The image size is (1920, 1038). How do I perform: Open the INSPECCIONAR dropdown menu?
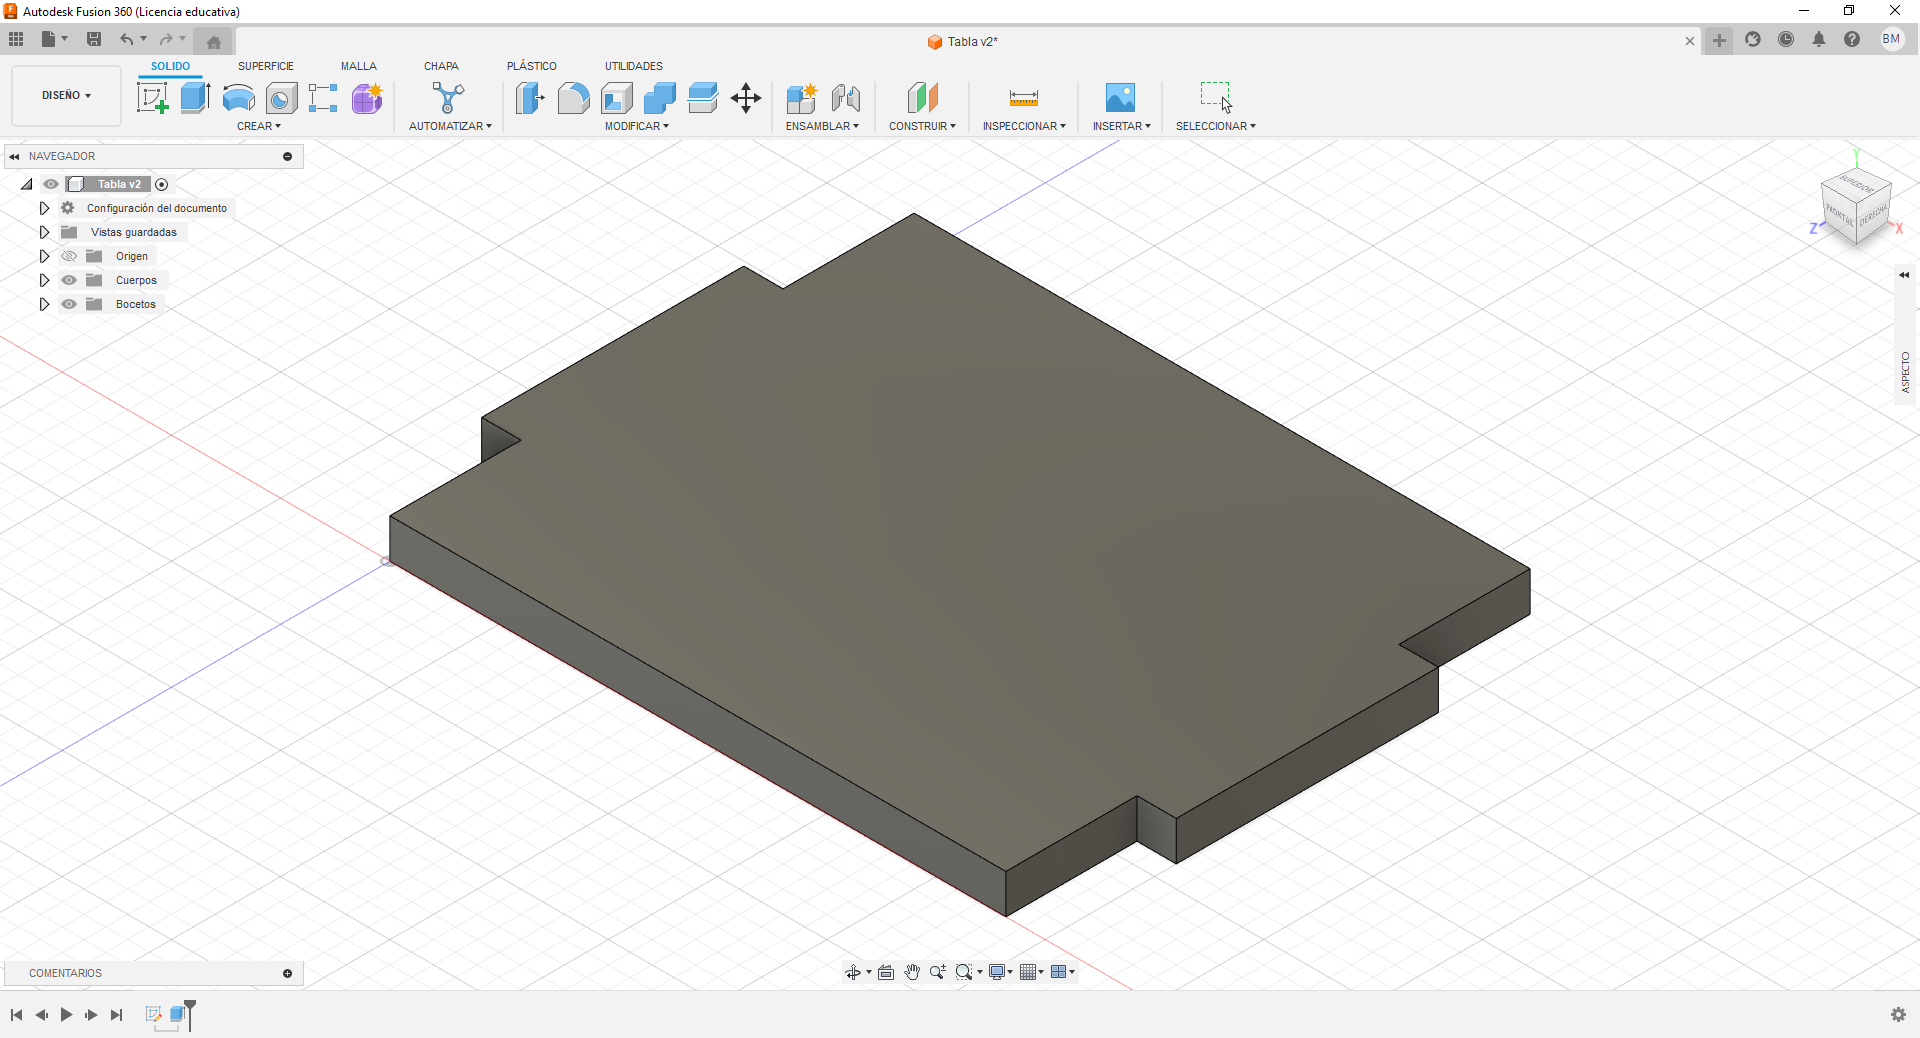(x=1024, y=126)
